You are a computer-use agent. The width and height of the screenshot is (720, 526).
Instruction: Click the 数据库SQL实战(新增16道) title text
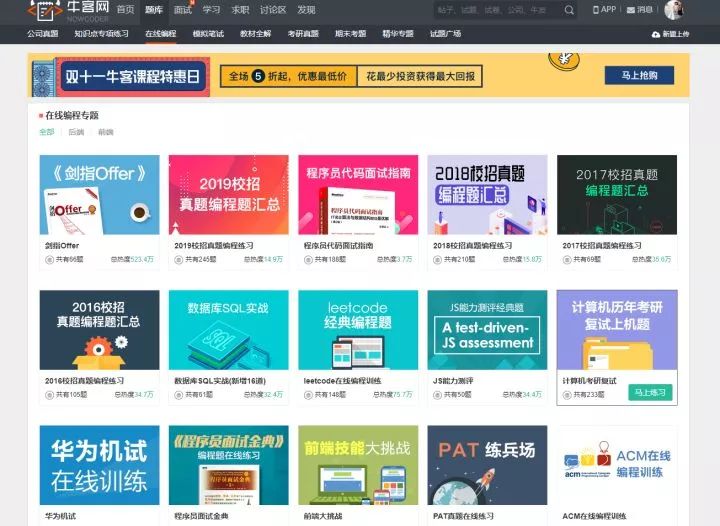[x=220, y=381]
